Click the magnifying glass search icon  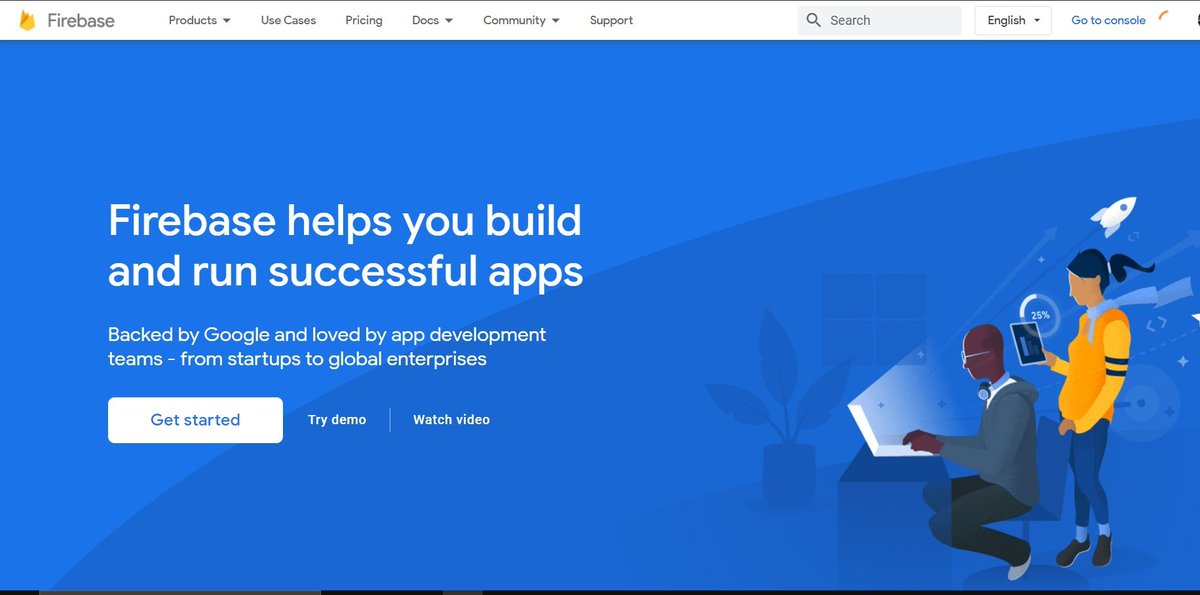tap(813, 20)
